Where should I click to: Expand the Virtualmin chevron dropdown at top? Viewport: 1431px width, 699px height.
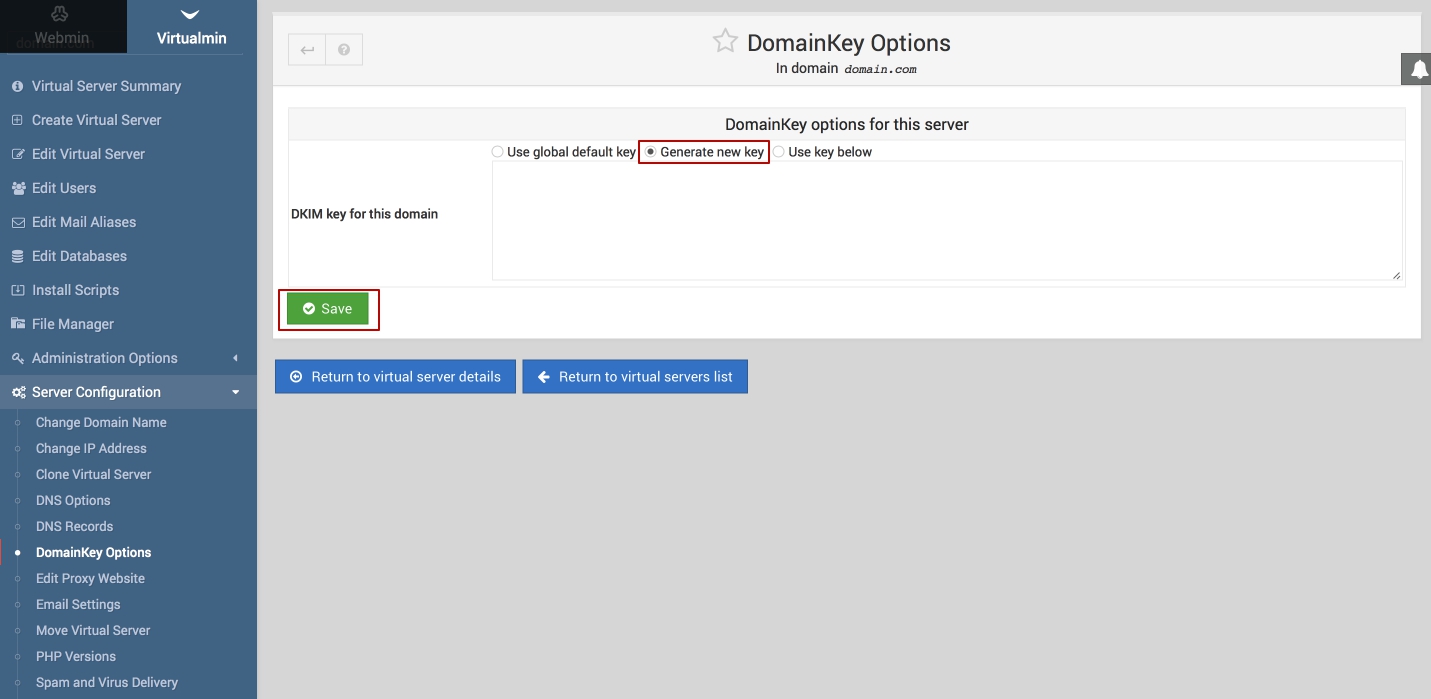(x=190, y=14)
